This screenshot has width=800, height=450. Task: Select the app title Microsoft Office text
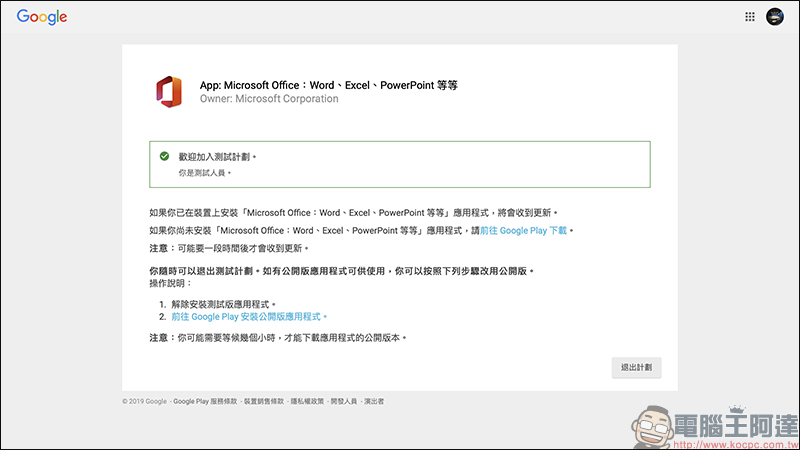[x=329, y=85]
